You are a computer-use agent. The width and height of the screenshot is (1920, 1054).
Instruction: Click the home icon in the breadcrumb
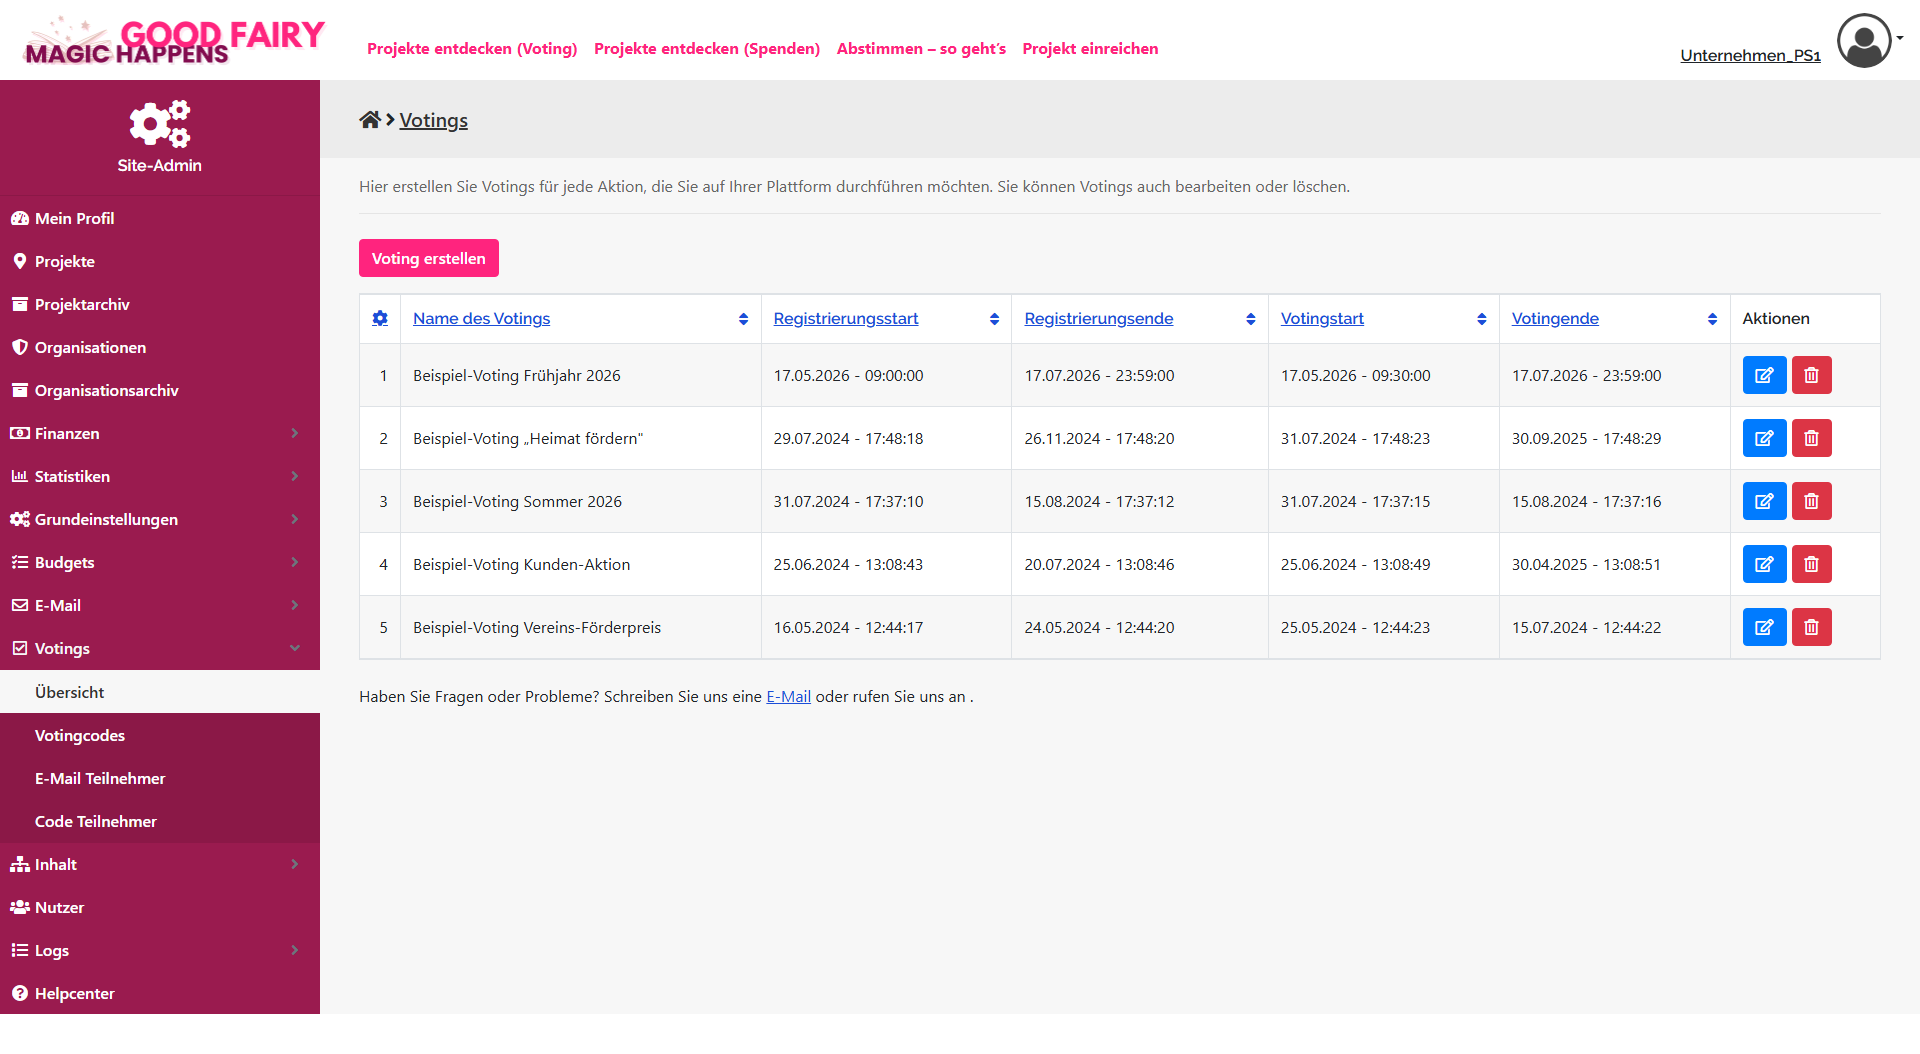tap(370, 120)
